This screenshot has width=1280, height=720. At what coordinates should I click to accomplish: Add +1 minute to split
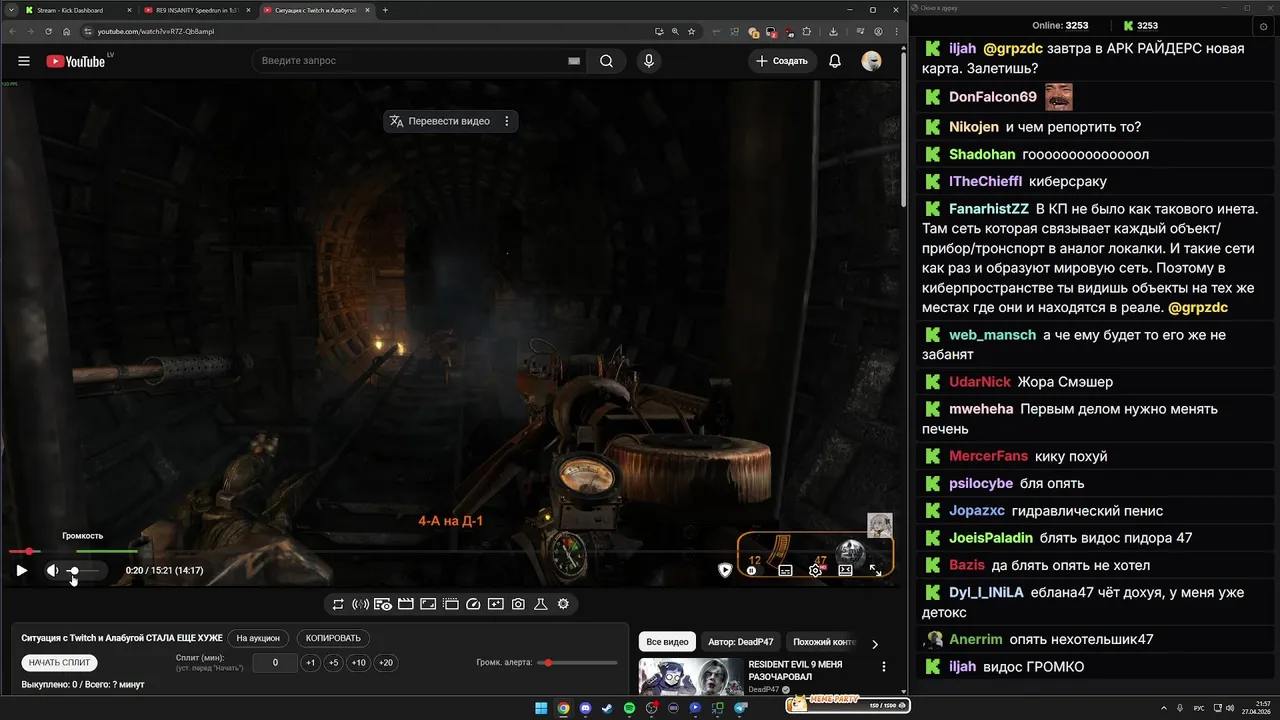[x=311, y=663]
